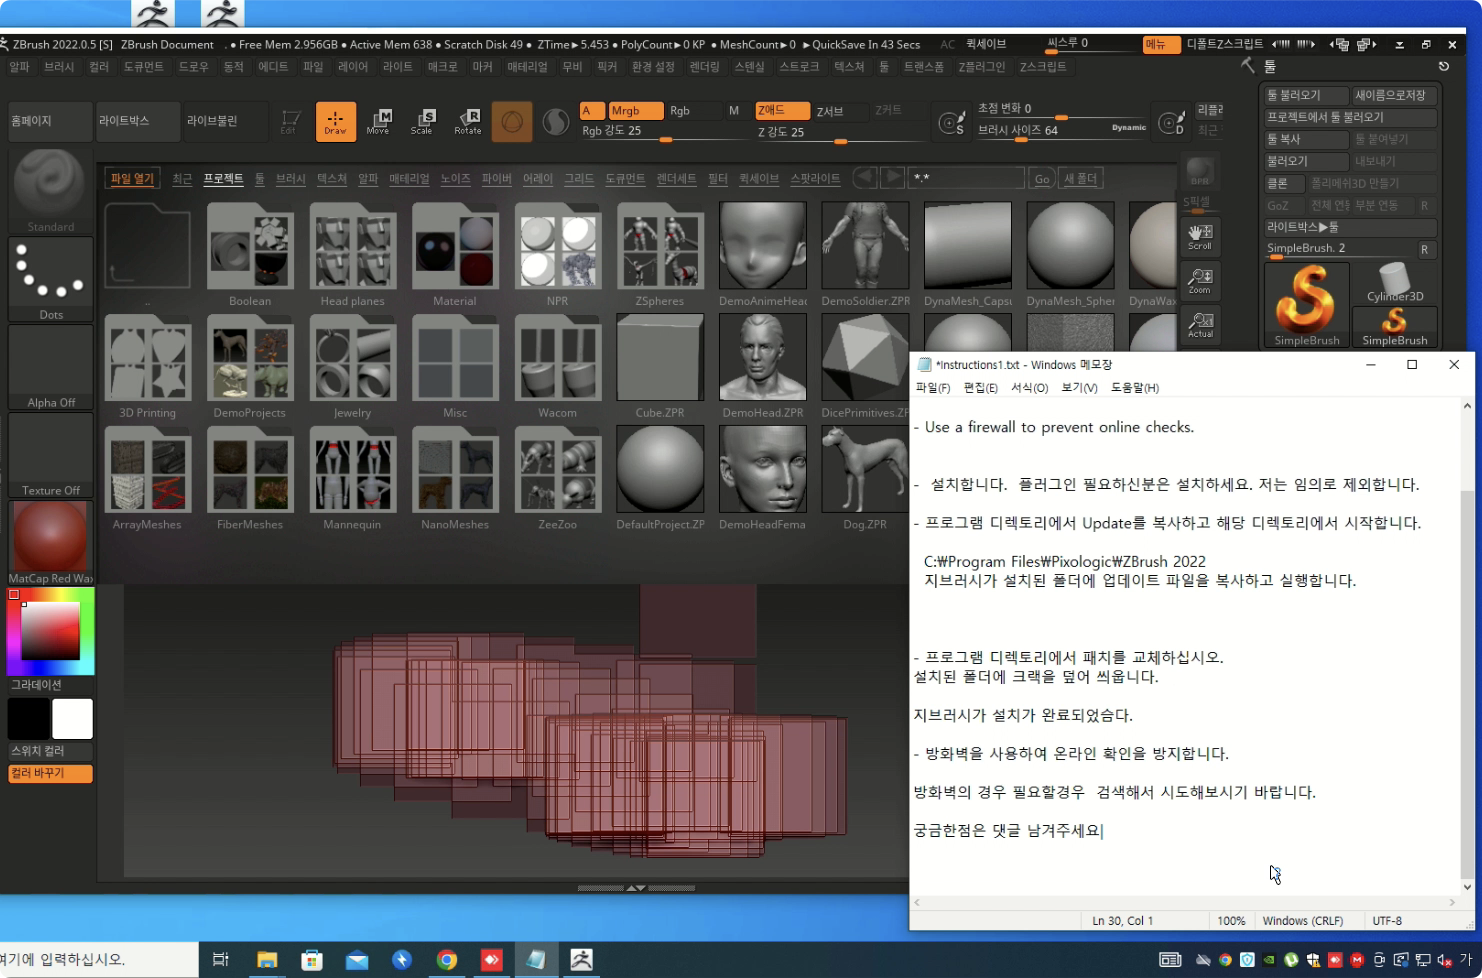Open the Transform menu
The height and width of the screenshot is (978, 1482).
(x=923, y=66)
